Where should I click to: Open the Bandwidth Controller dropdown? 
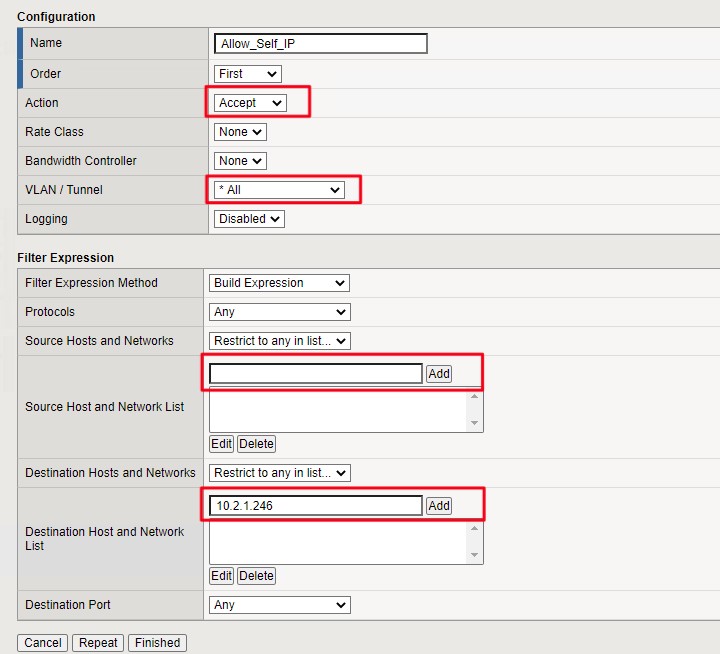point(240,161)
